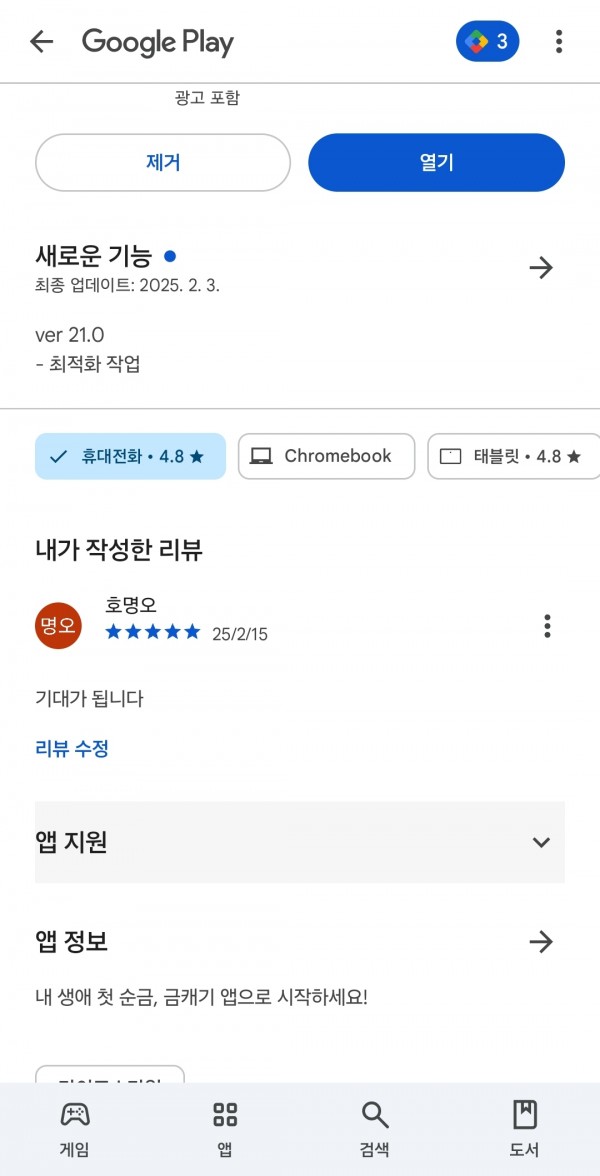Click the 리뷰 수정 link

72,748
